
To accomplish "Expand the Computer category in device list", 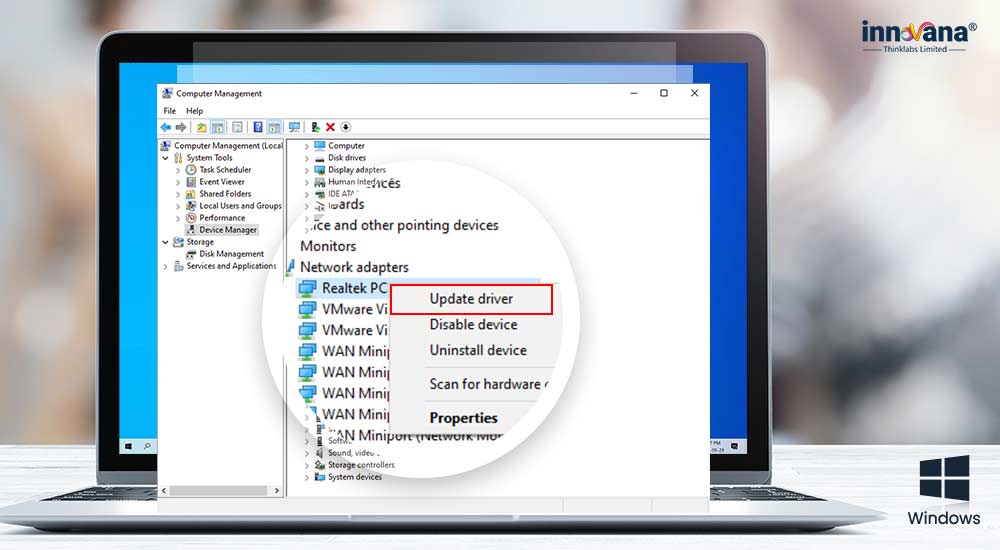I will 307,147.
